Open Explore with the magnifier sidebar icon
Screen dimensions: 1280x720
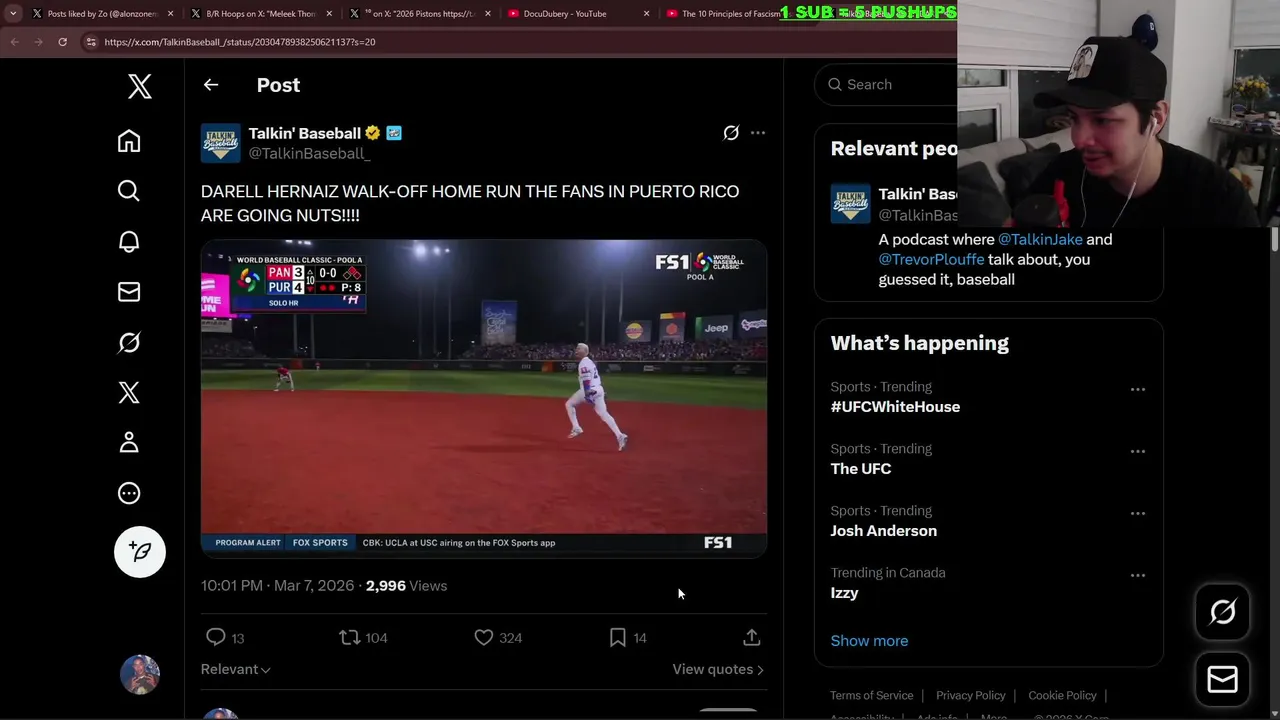(129, 191)
